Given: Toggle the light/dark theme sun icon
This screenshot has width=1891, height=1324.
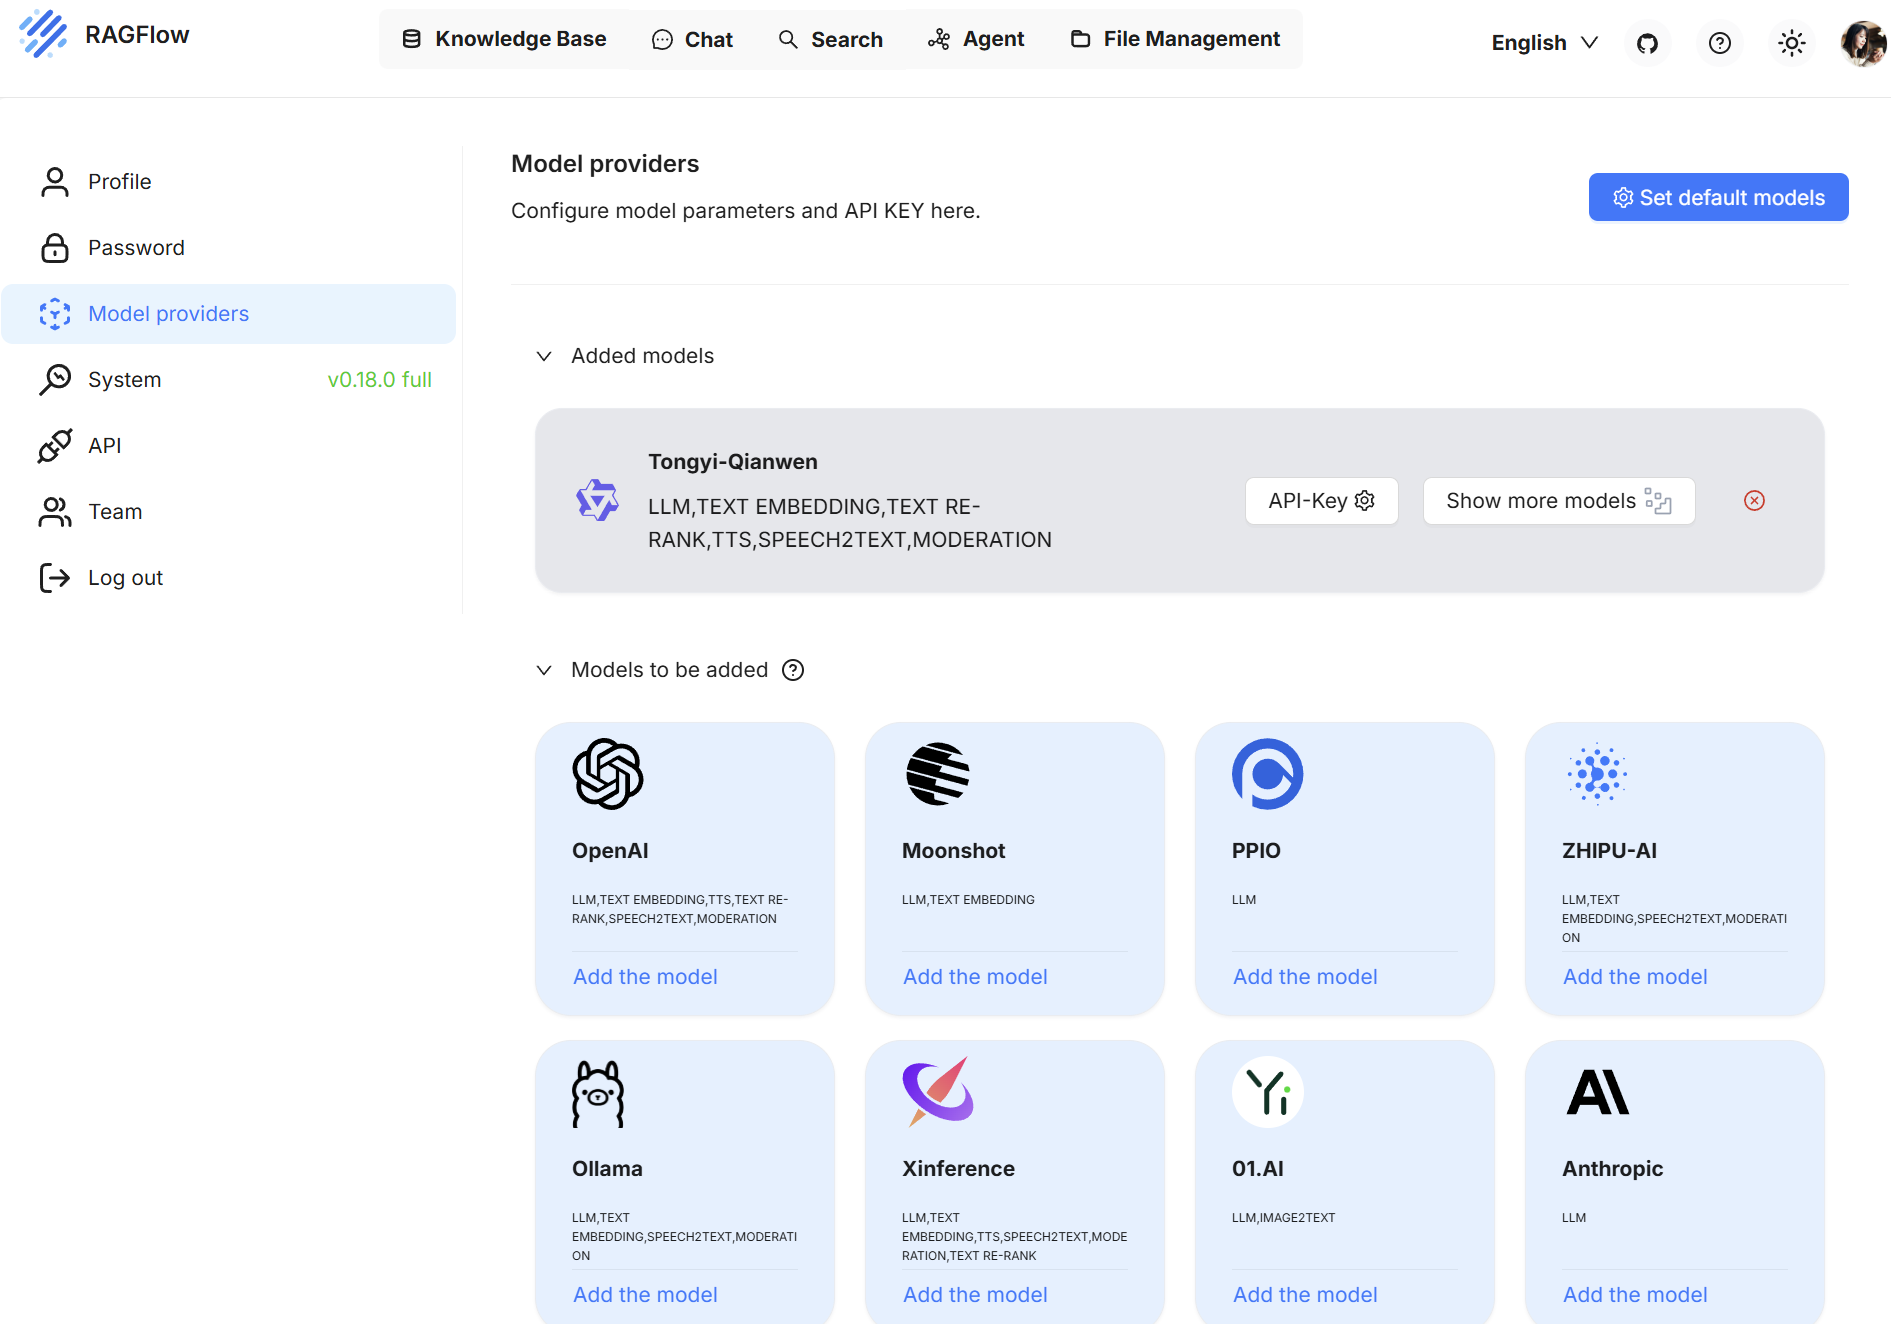Looking at the screenshot, I should (x=1792, y=43).
